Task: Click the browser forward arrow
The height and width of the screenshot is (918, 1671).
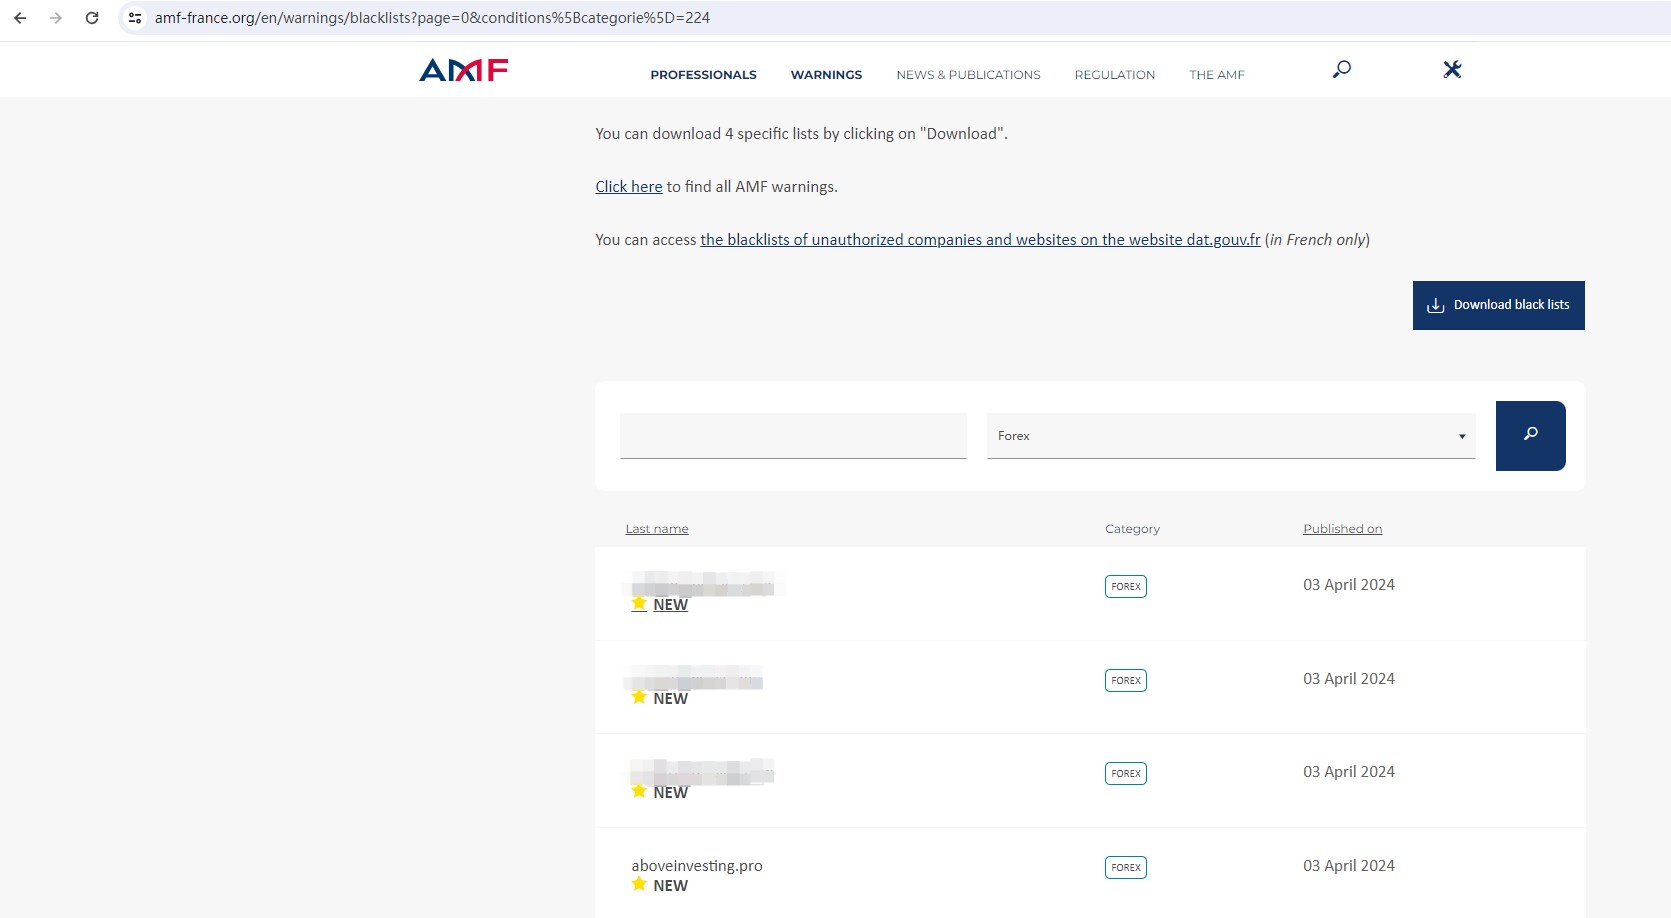Action: point(56,18)
